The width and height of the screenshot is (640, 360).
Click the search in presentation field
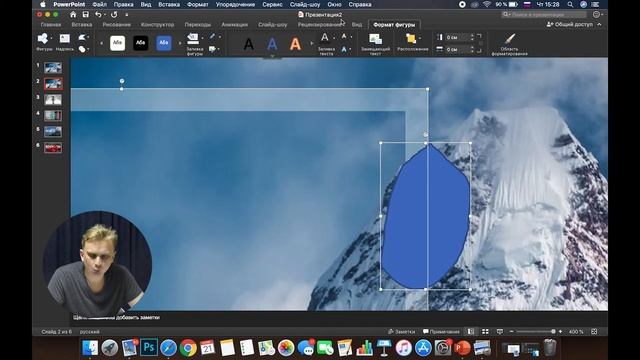[x=544, y=14]
